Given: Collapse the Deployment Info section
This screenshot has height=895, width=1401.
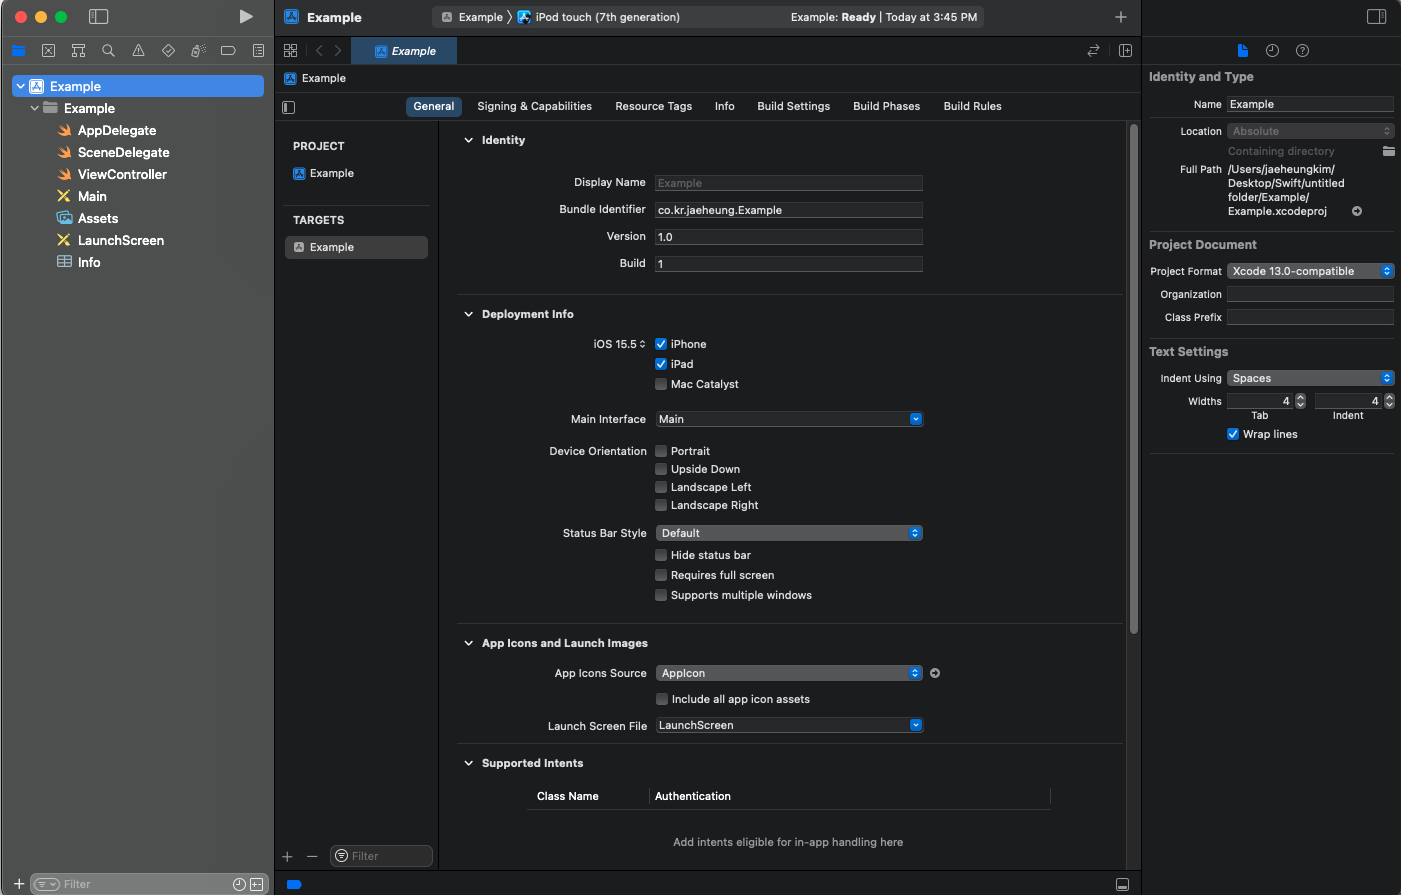Looking at the screenshot, I should coord(468,314).
